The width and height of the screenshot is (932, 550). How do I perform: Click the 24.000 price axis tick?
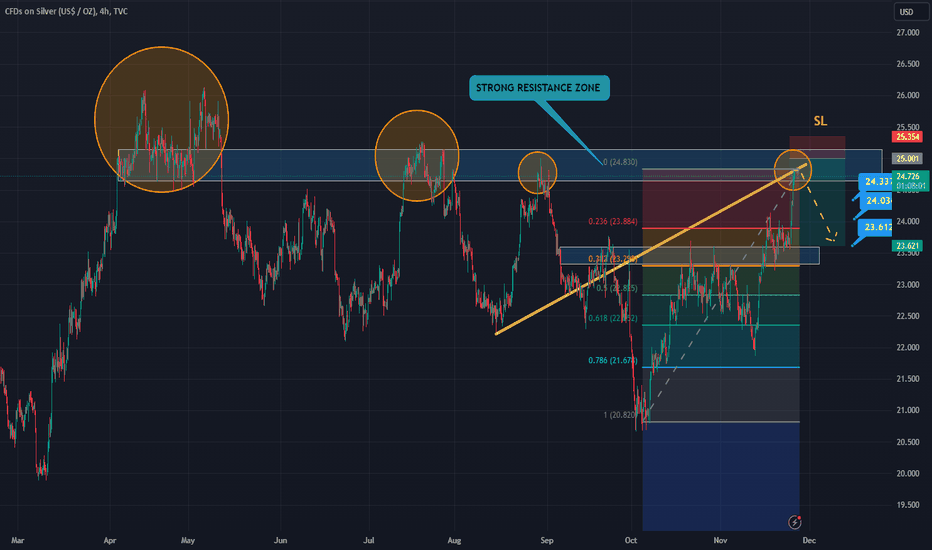(908, 222)
